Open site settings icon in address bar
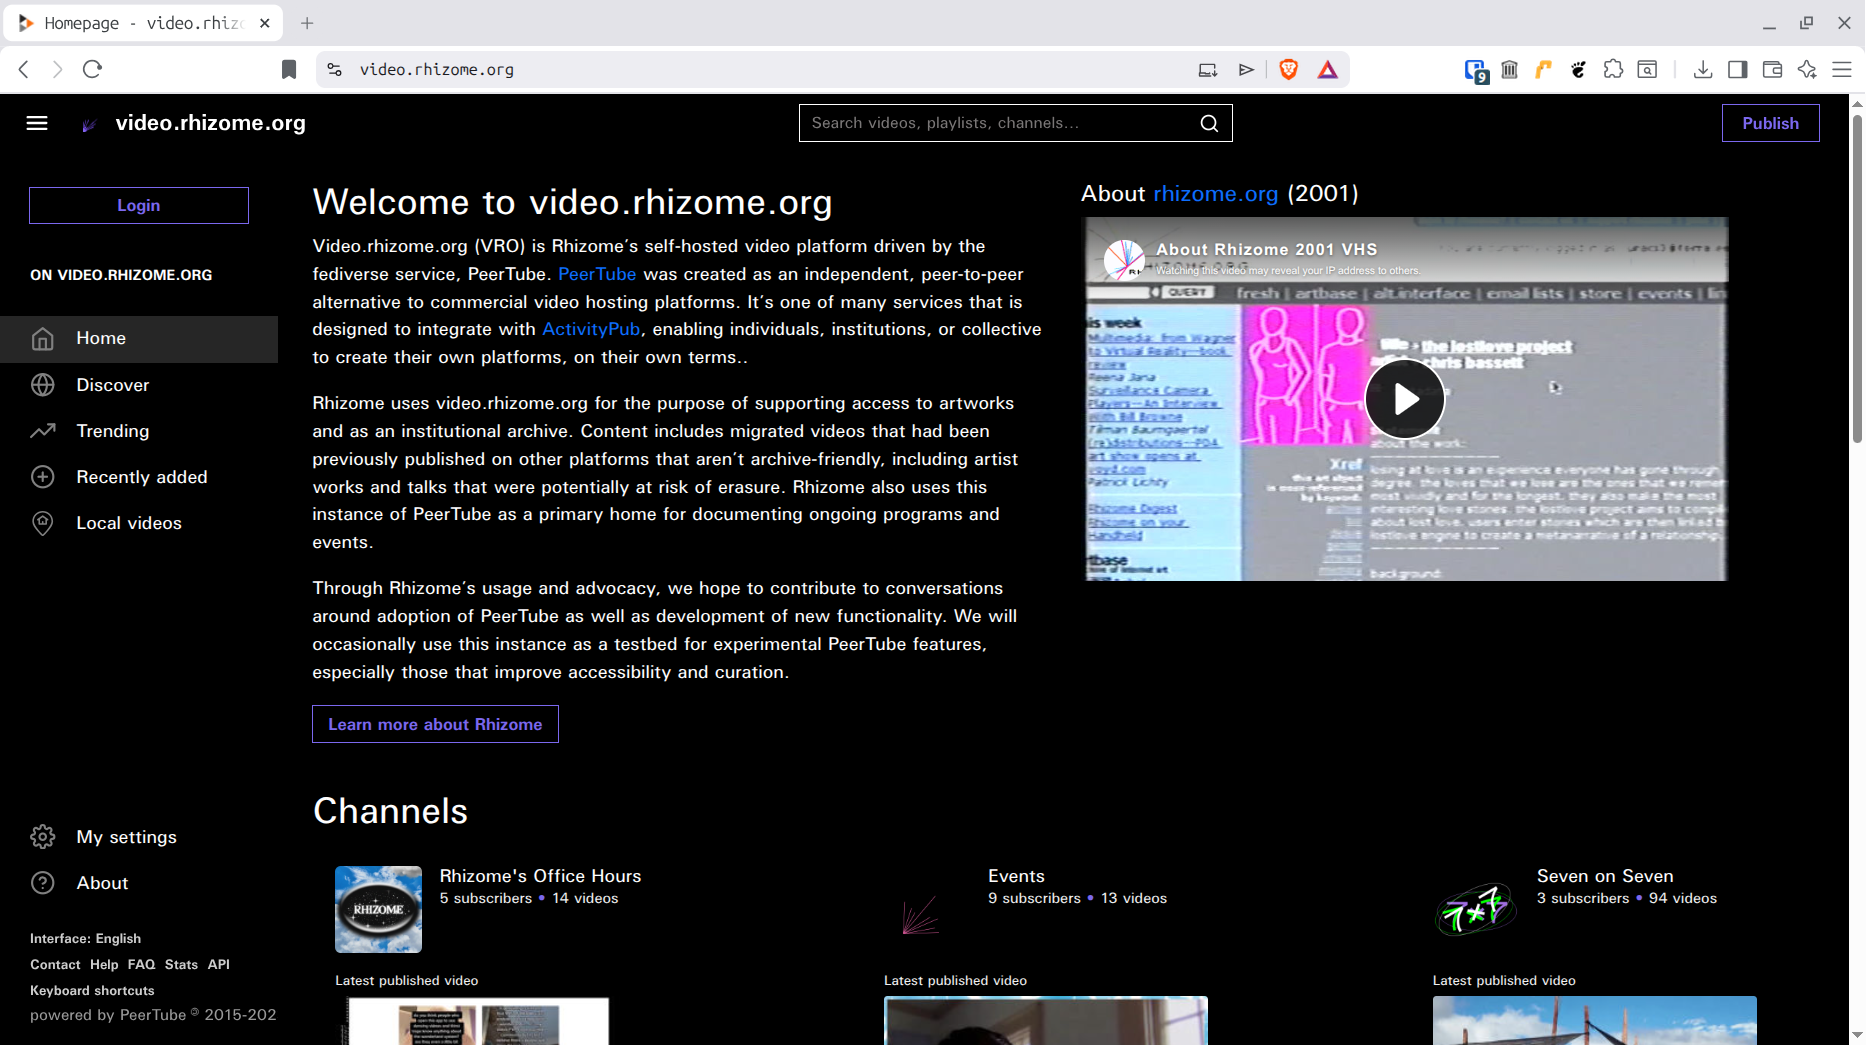The width and height of the screenshot is (1866, 1045). [335, 69]
